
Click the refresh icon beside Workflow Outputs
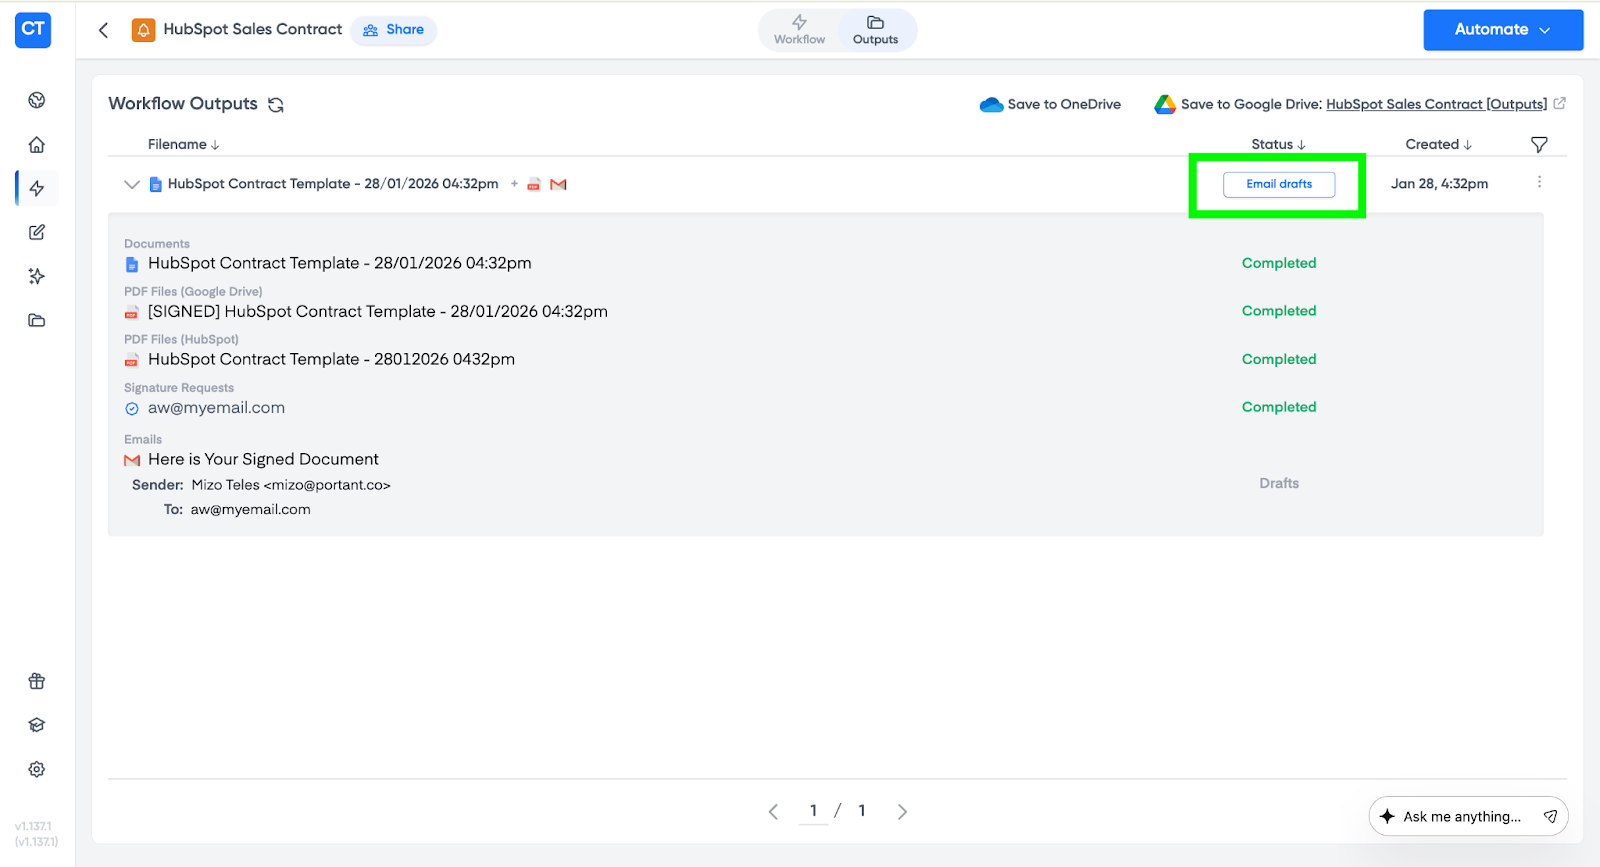(276, 105)
